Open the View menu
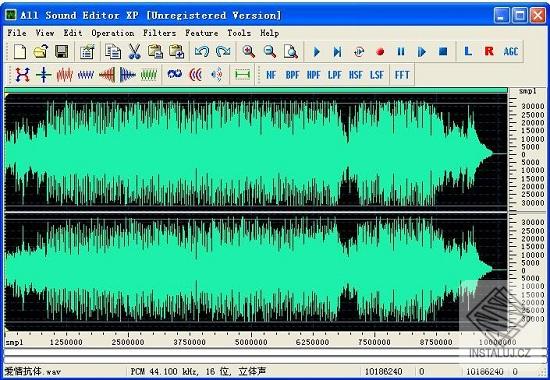This screenshot has width=550, height=380. (45, 33)
